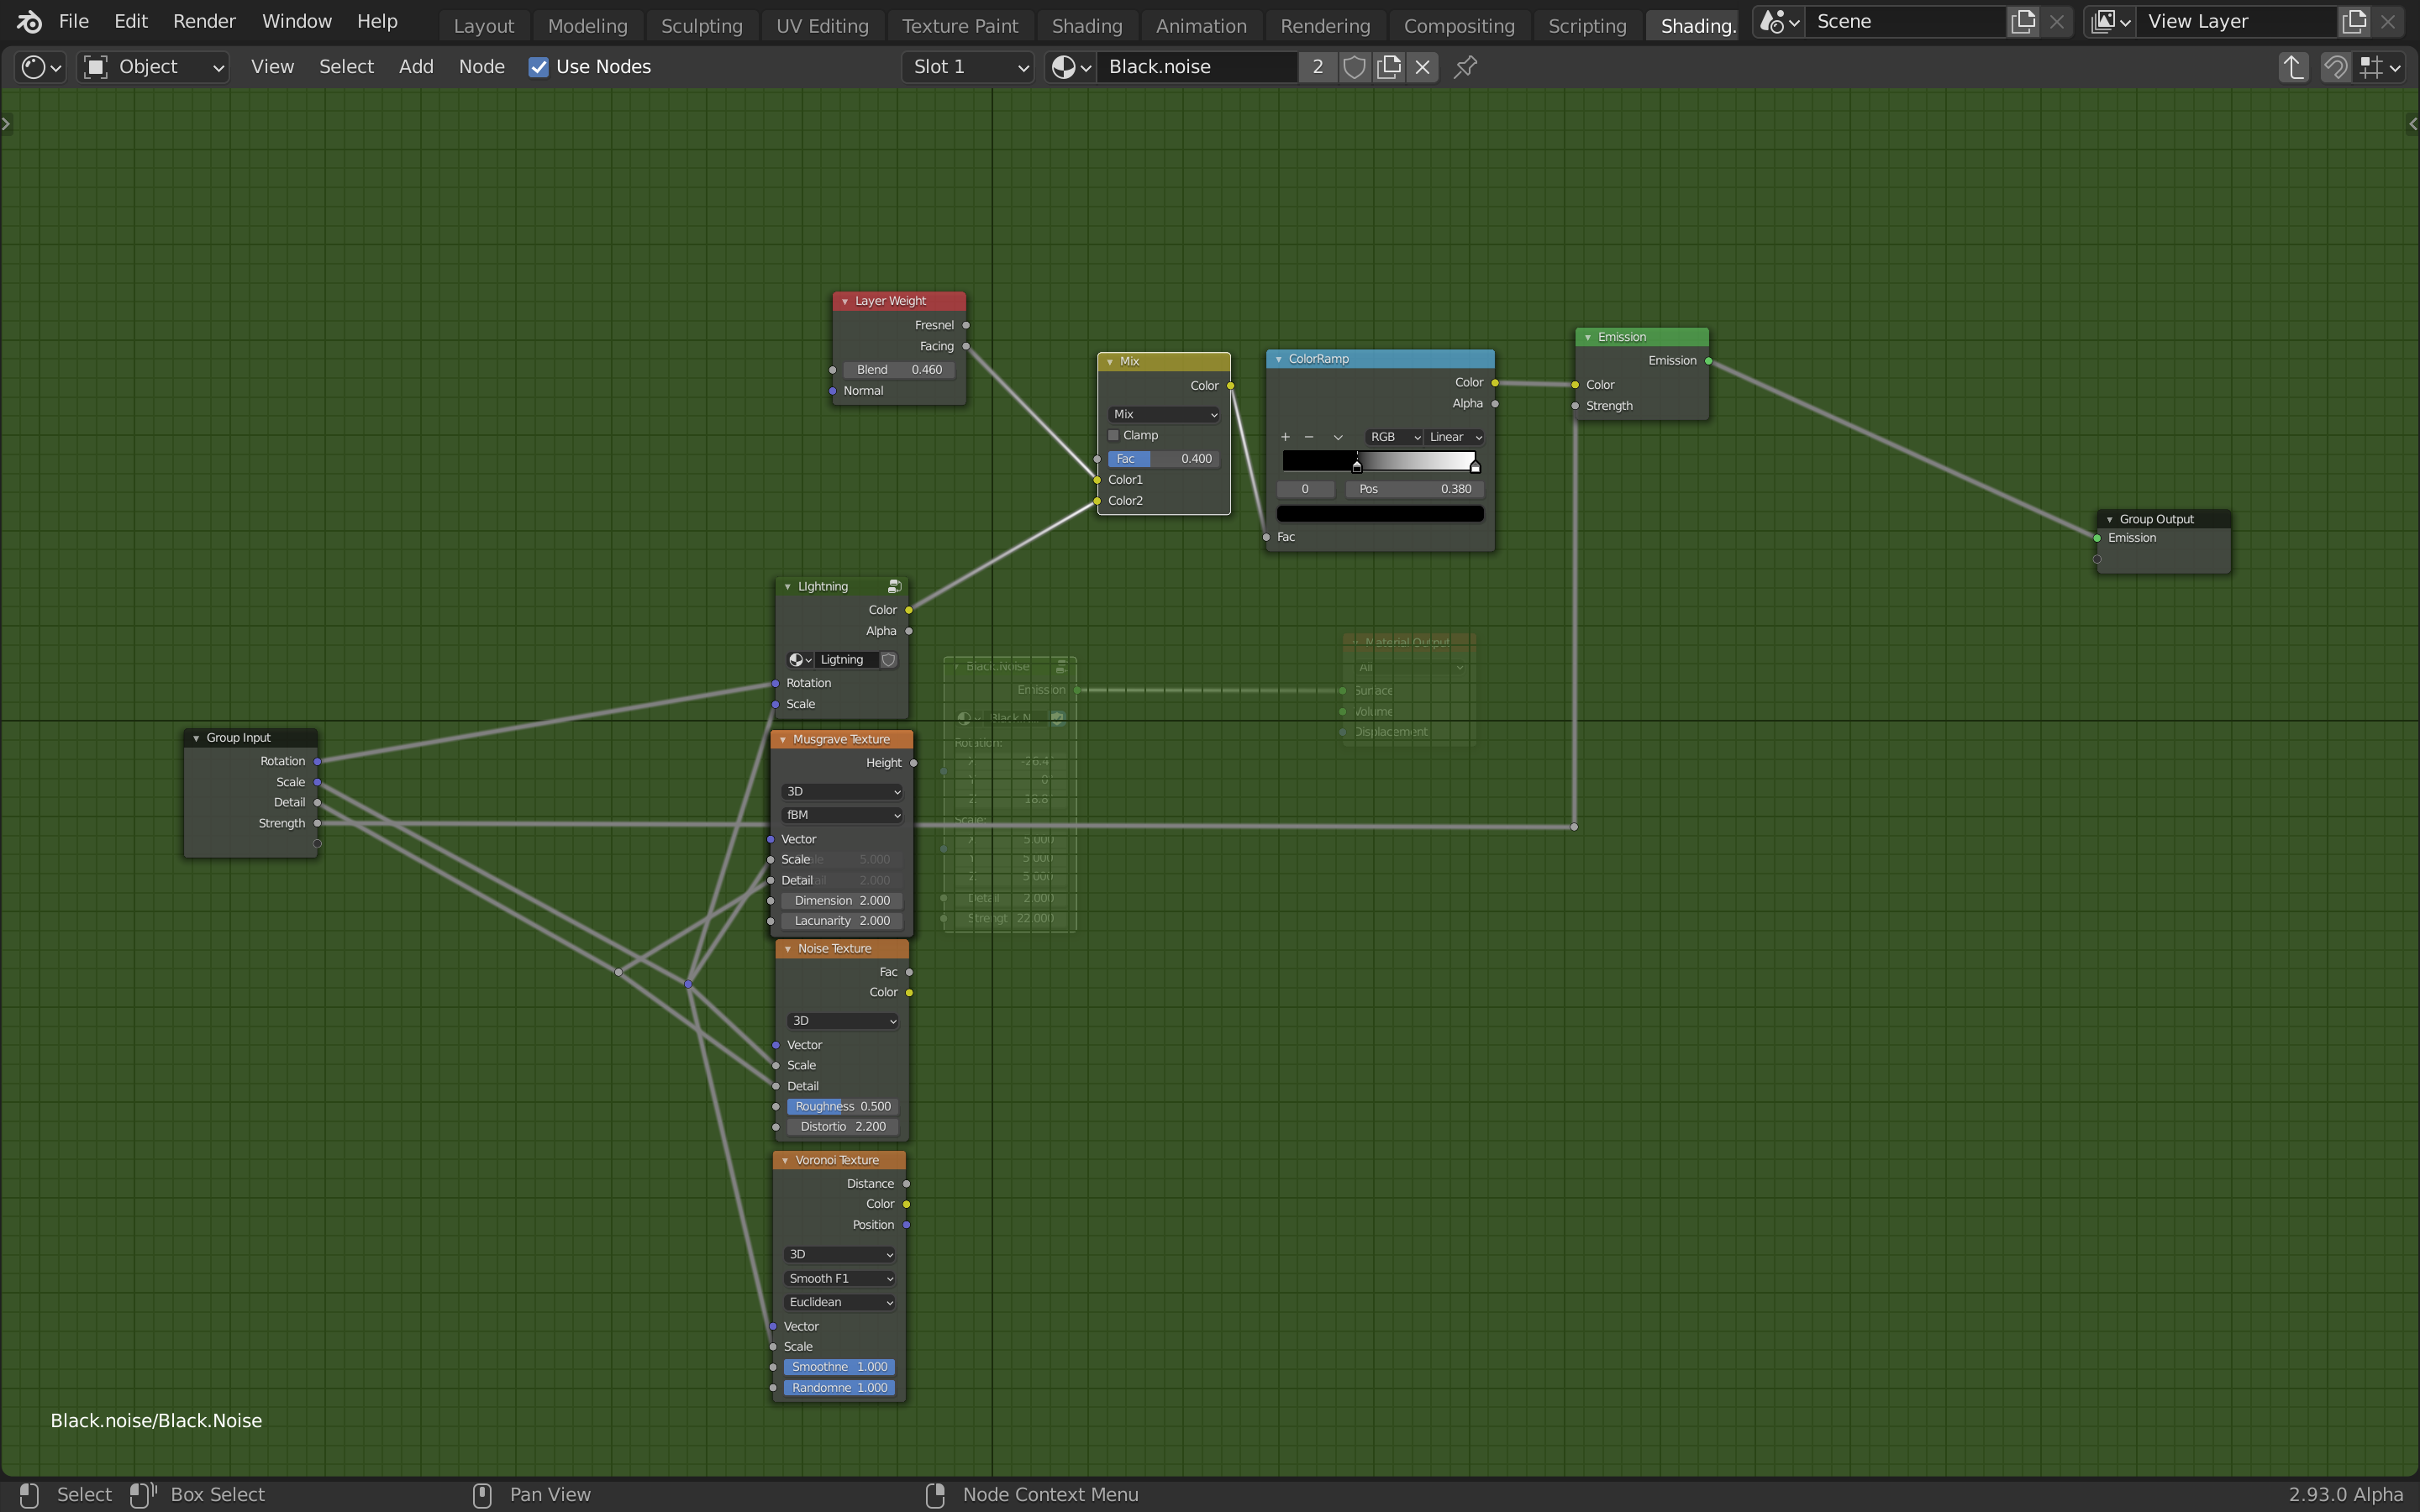This screenshot has width=2420, height=1512.
Task: Open the Linear interpolation dropdown in ColorRamp
Action: point(1454,437)
